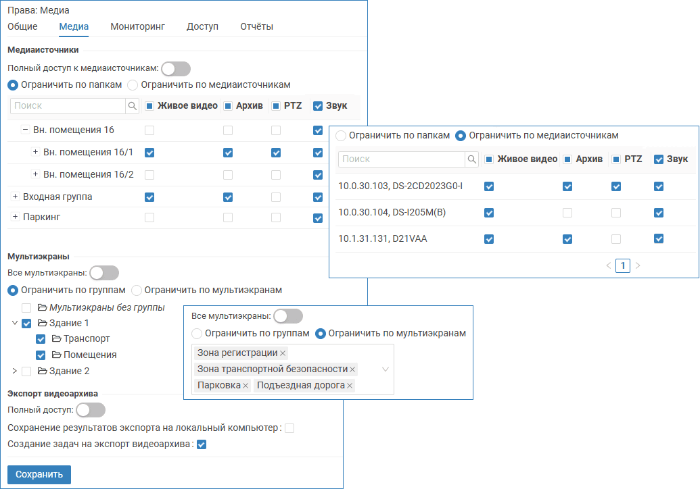Click search field in media sources popup
The image size is (700, 489).
coord(402,159)
